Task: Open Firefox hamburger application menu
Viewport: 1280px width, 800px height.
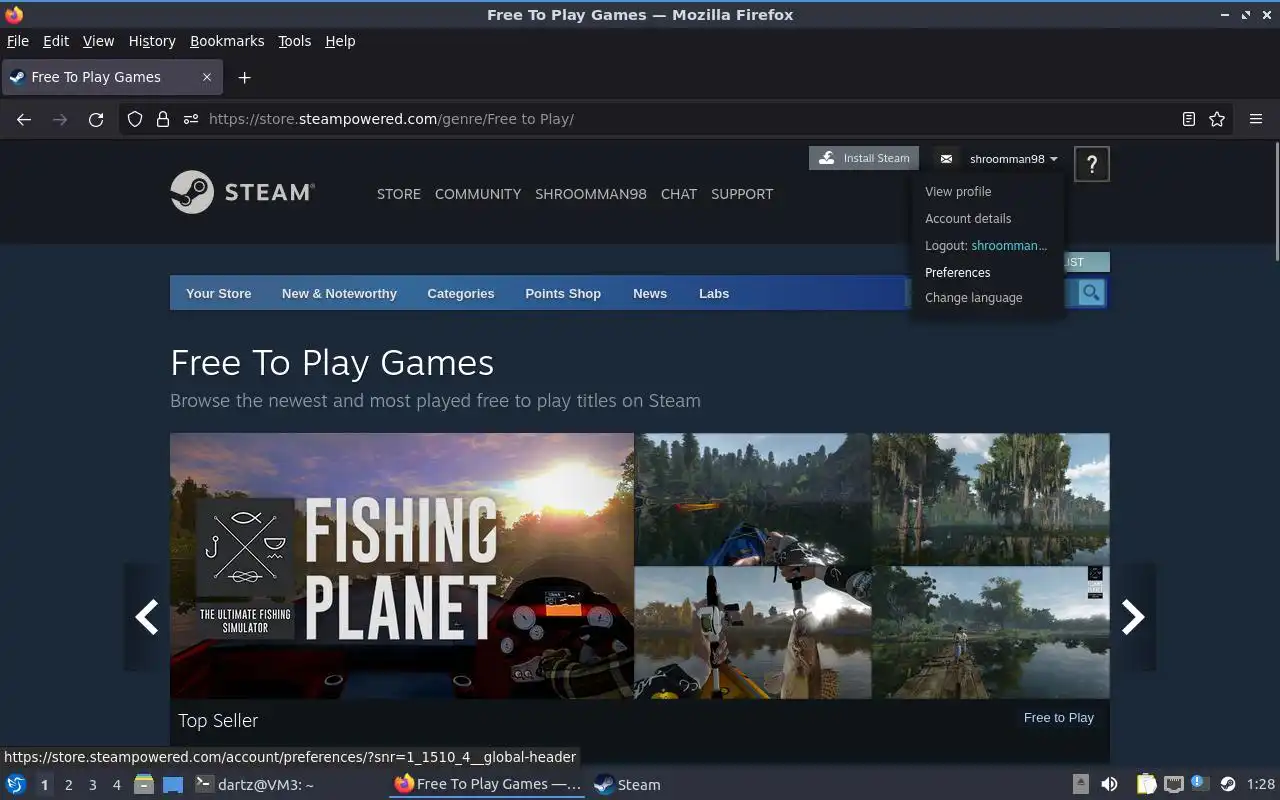Action: [x=1256, y=119]
